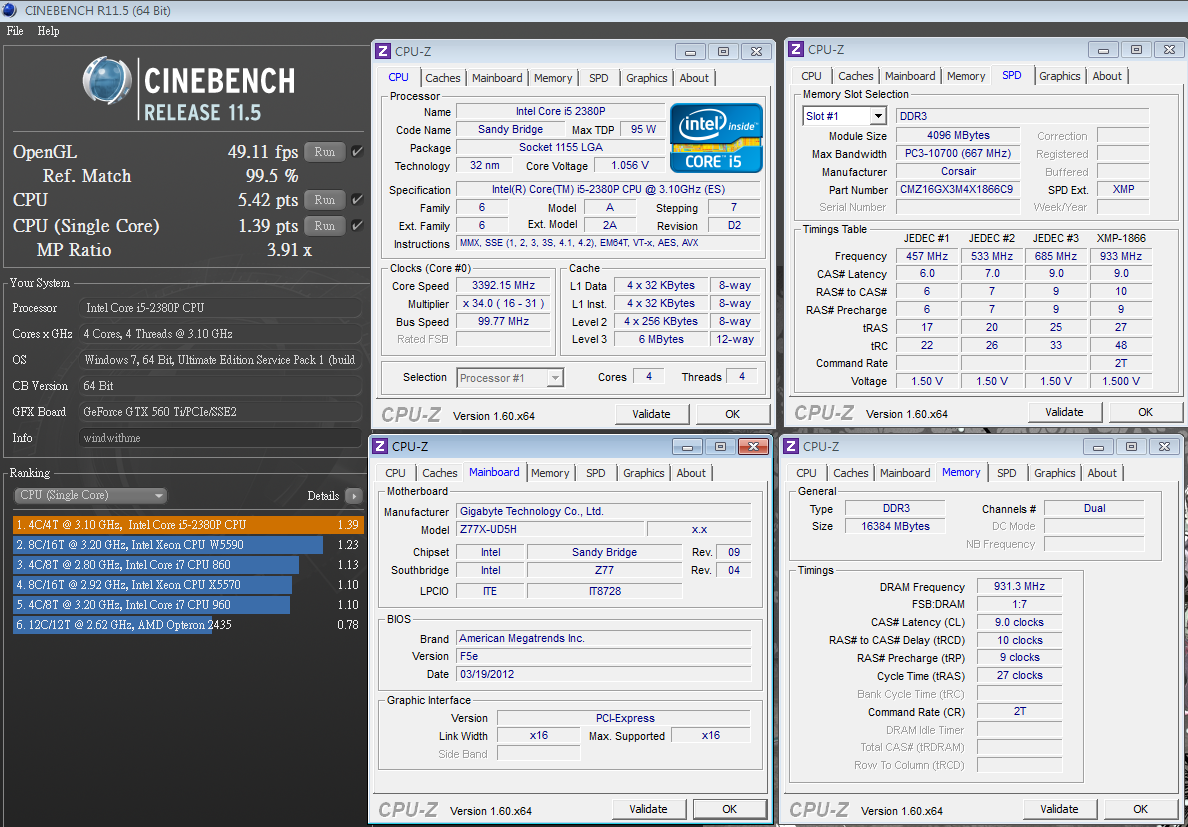
Task: Click the Info field containing windwithme
Action: coord(220,438)
